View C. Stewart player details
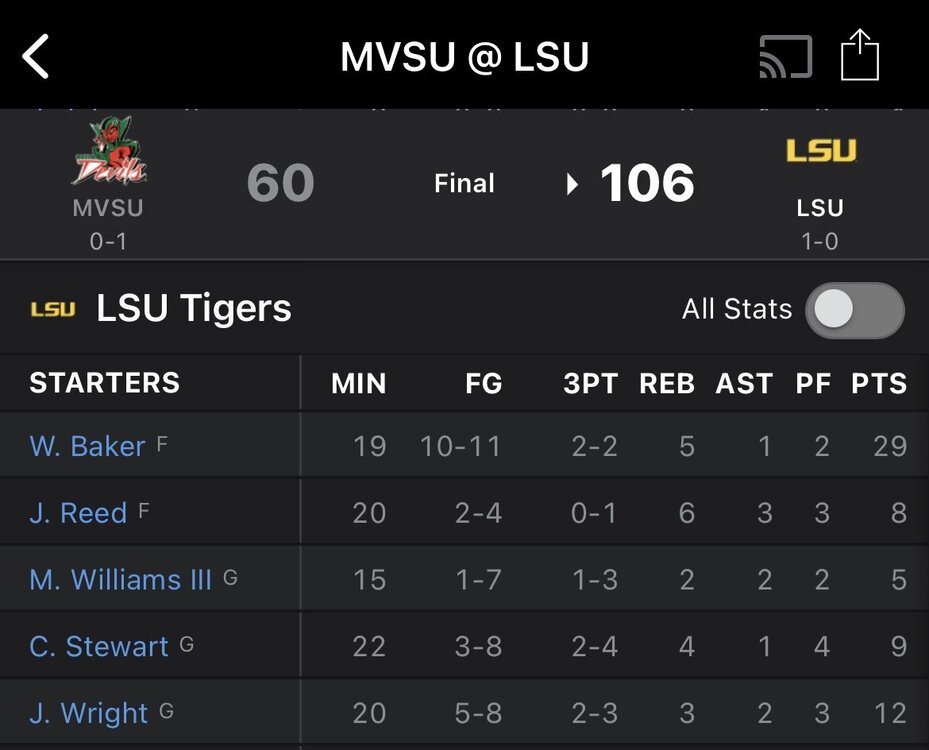The height and width of the screenshot is (750, 929). point(99,647)
